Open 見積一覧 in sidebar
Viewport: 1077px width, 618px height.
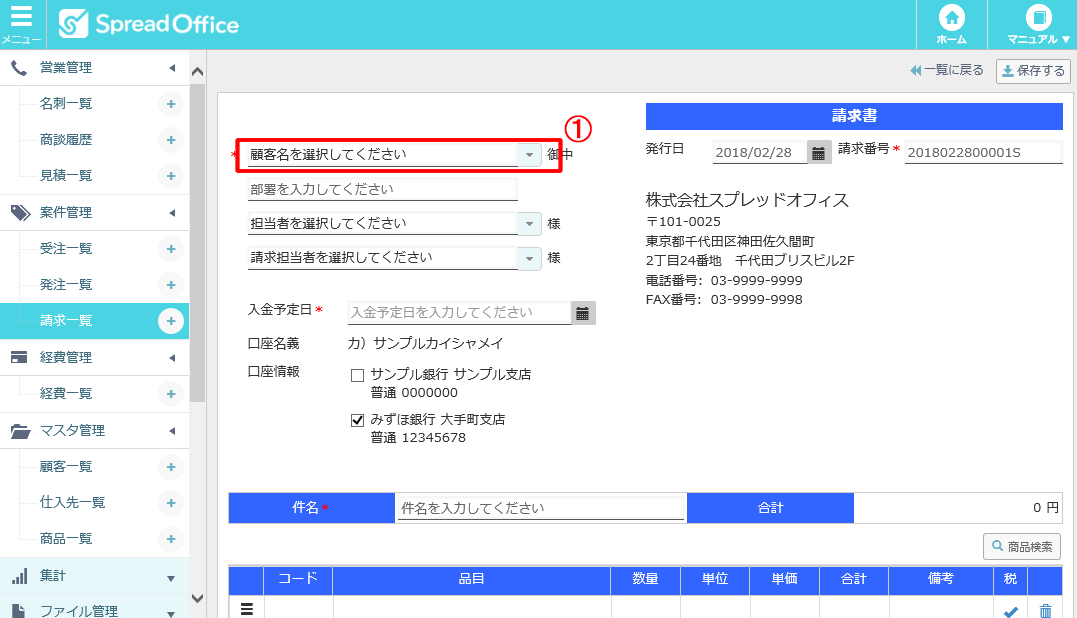(66, 175)
